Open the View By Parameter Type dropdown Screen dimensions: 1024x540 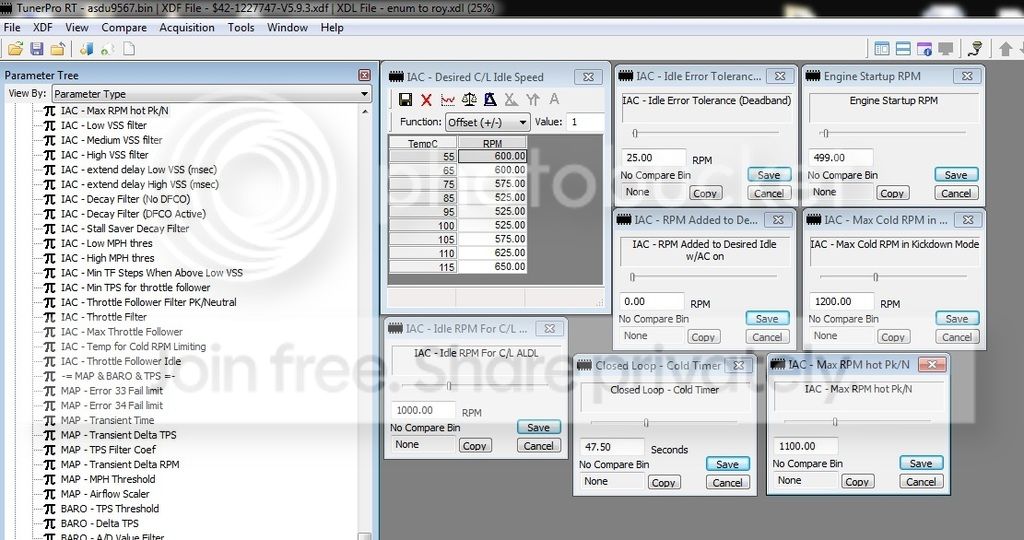[x=212, y=93]
